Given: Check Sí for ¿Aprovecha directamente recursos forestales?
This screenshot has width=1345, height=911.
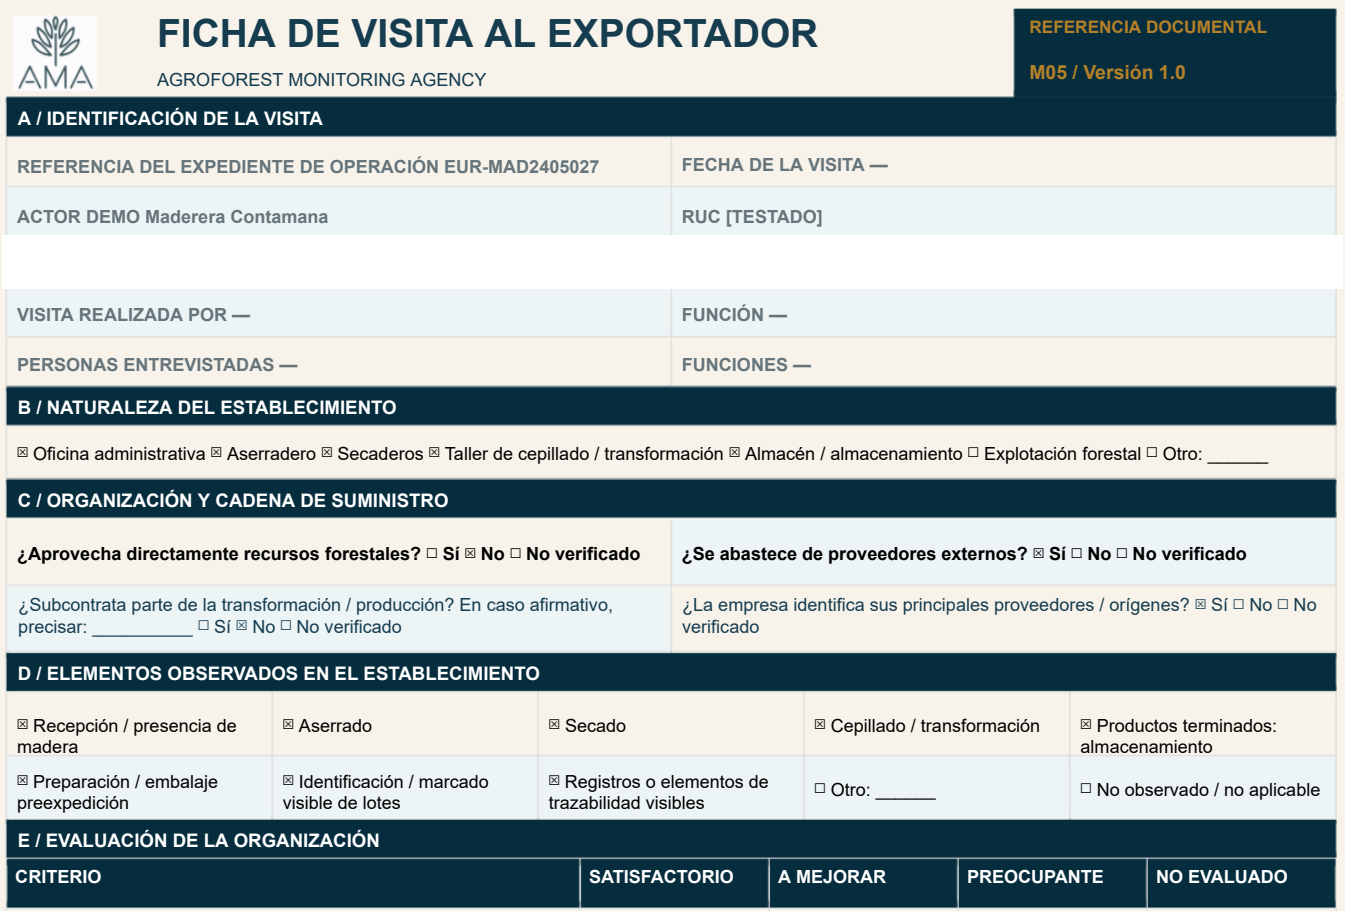Looking at the screenshot, I should (432, 553).
